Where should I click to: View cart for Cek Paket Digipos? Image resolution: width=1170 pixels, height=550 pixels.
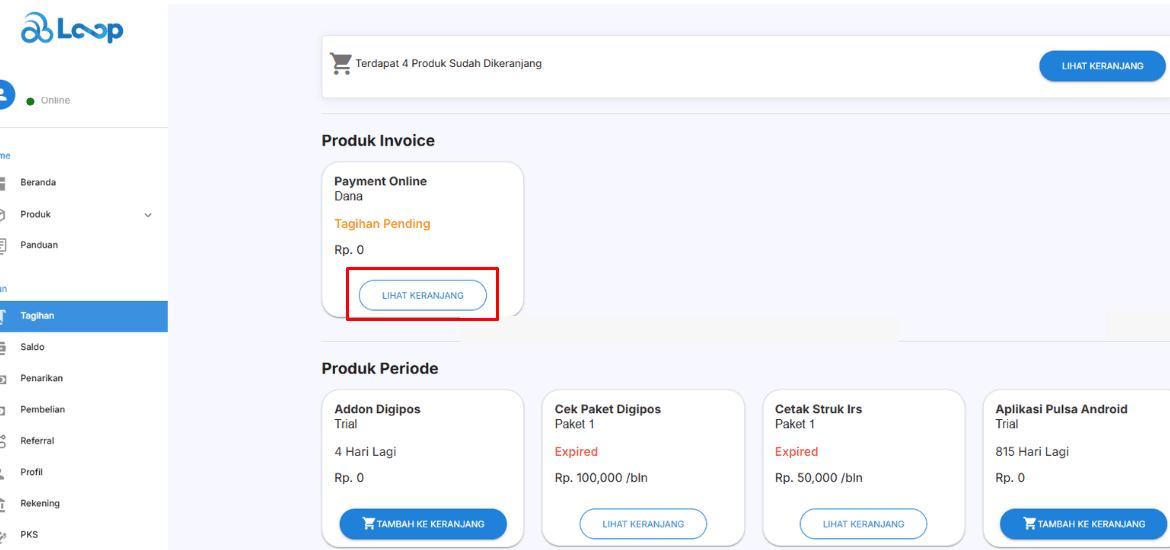642,524
